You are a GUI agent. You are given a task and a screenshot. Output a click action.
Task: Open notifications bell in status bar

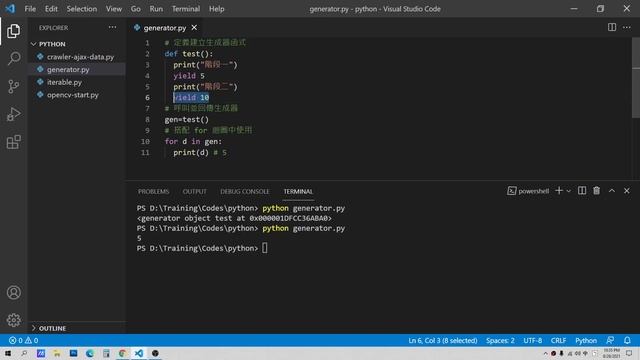click(627, 340)
